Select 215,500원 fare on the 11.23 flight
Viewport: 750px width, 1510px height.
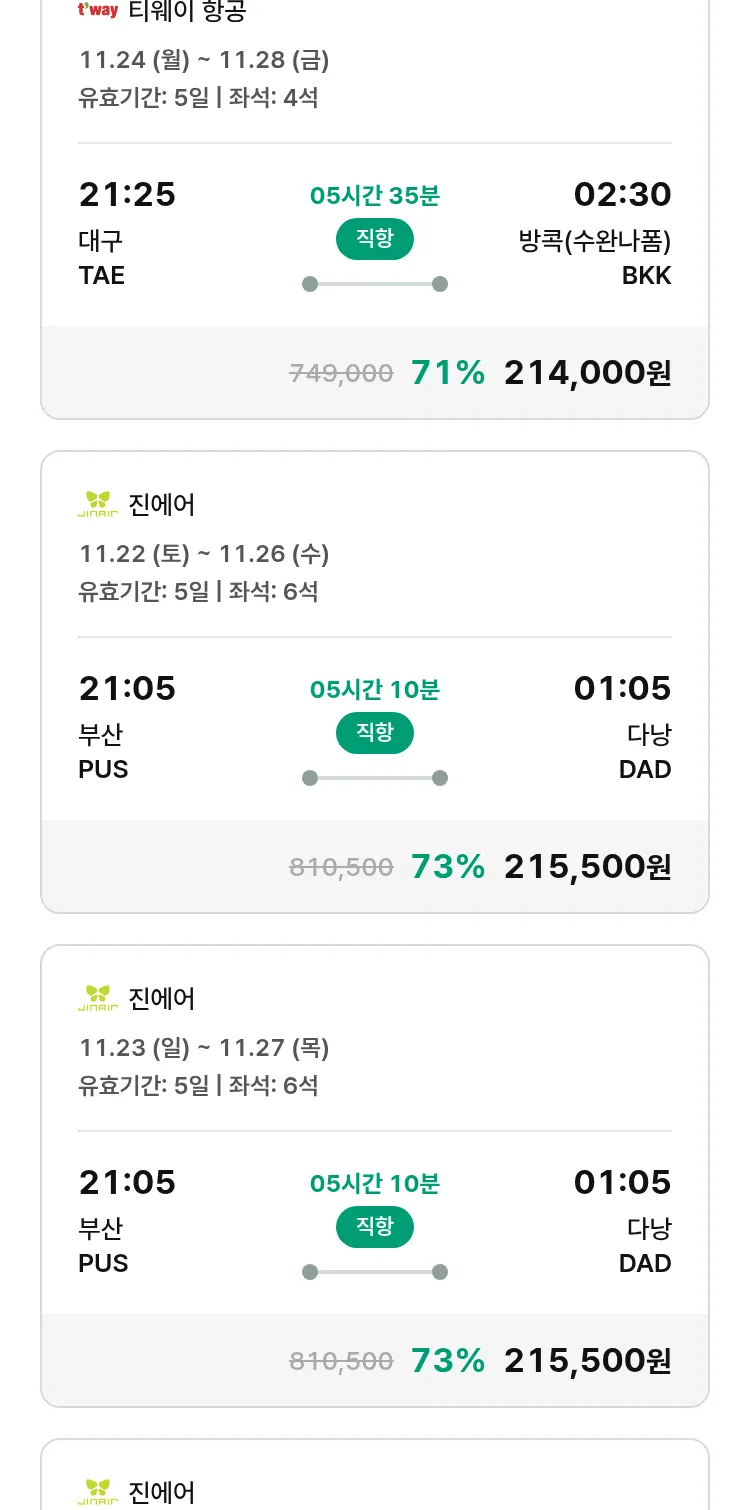point(587,1361)
